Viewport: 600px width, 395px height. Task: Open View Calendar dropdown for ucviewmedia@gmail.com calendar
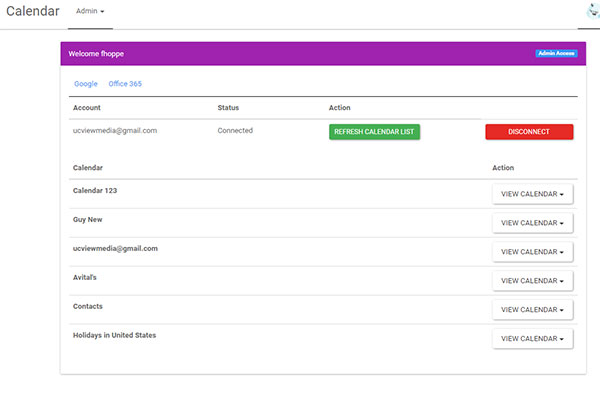533,252
